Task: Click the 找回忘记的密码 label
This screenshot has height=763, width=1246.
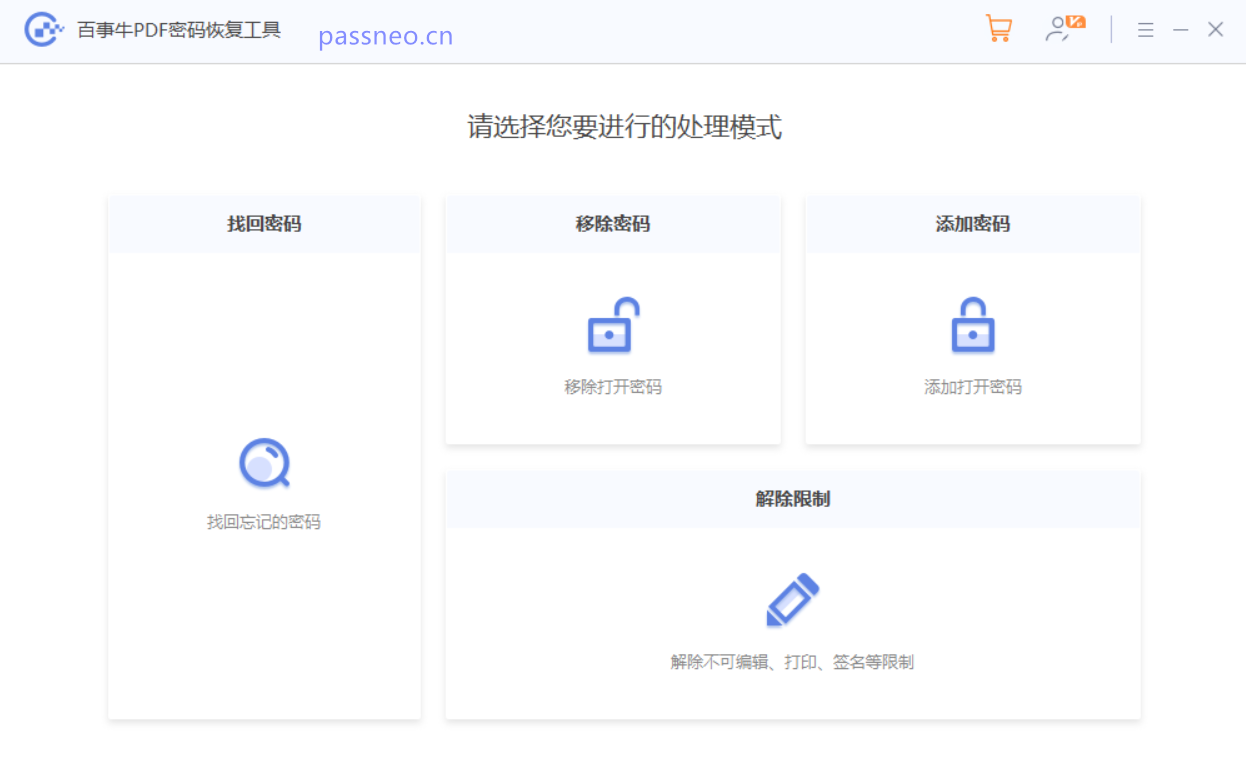Action: click(x=264, y=522)
